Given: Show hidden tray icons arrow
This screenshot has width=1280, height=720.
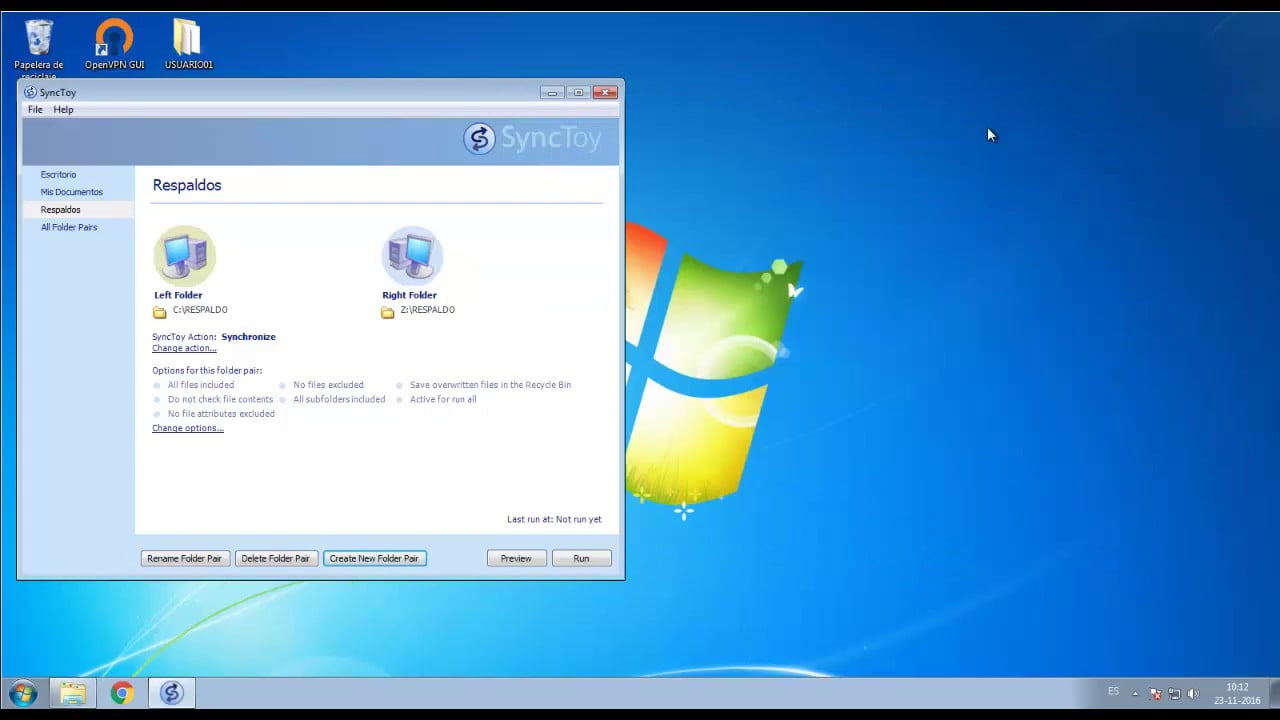Looking at the screenshot, I should click(1135, 693).
